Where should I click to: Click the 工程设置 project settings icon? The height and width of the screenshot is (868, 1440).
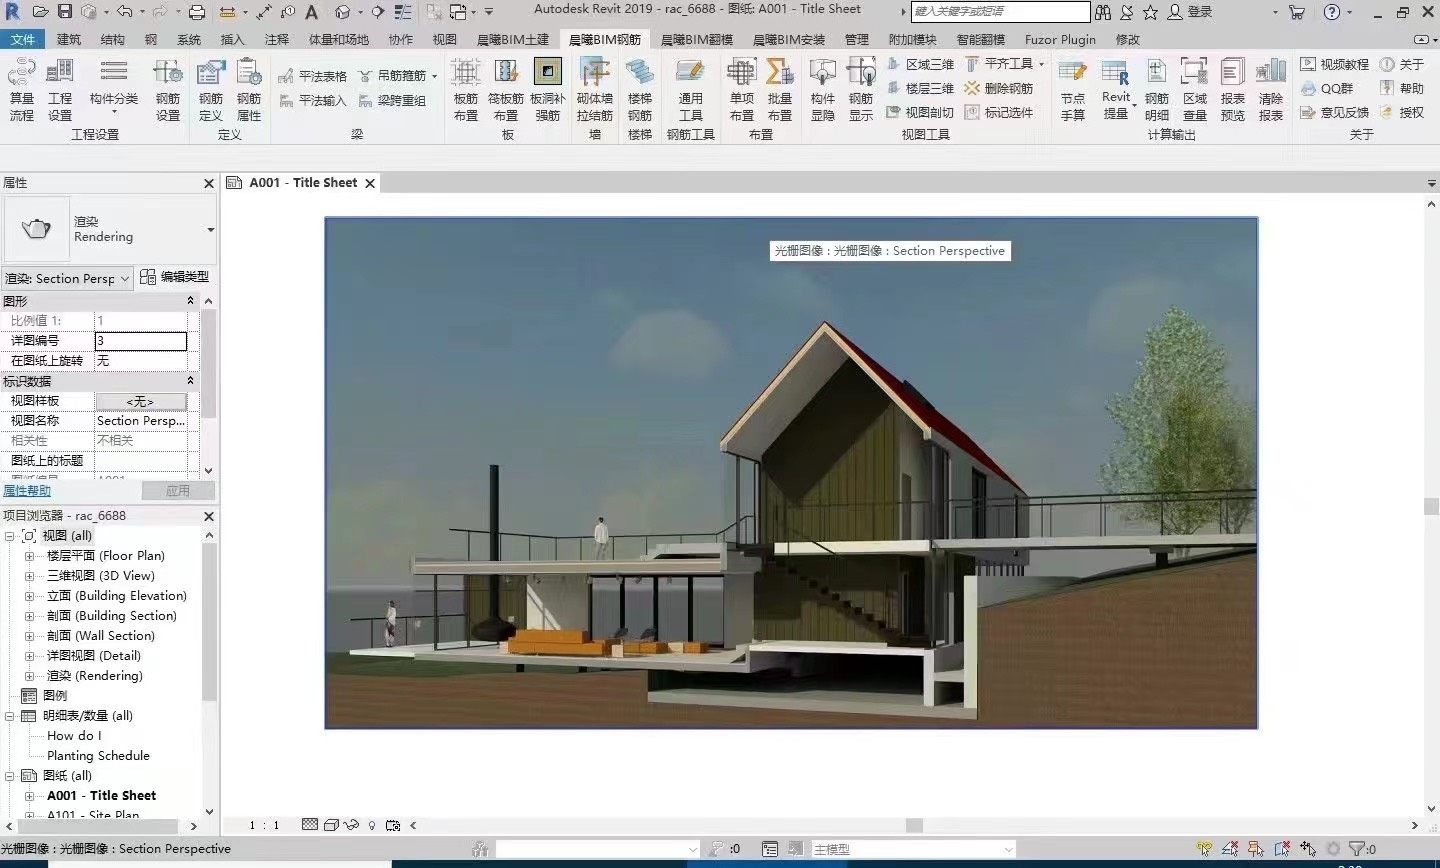coord(60,88)
